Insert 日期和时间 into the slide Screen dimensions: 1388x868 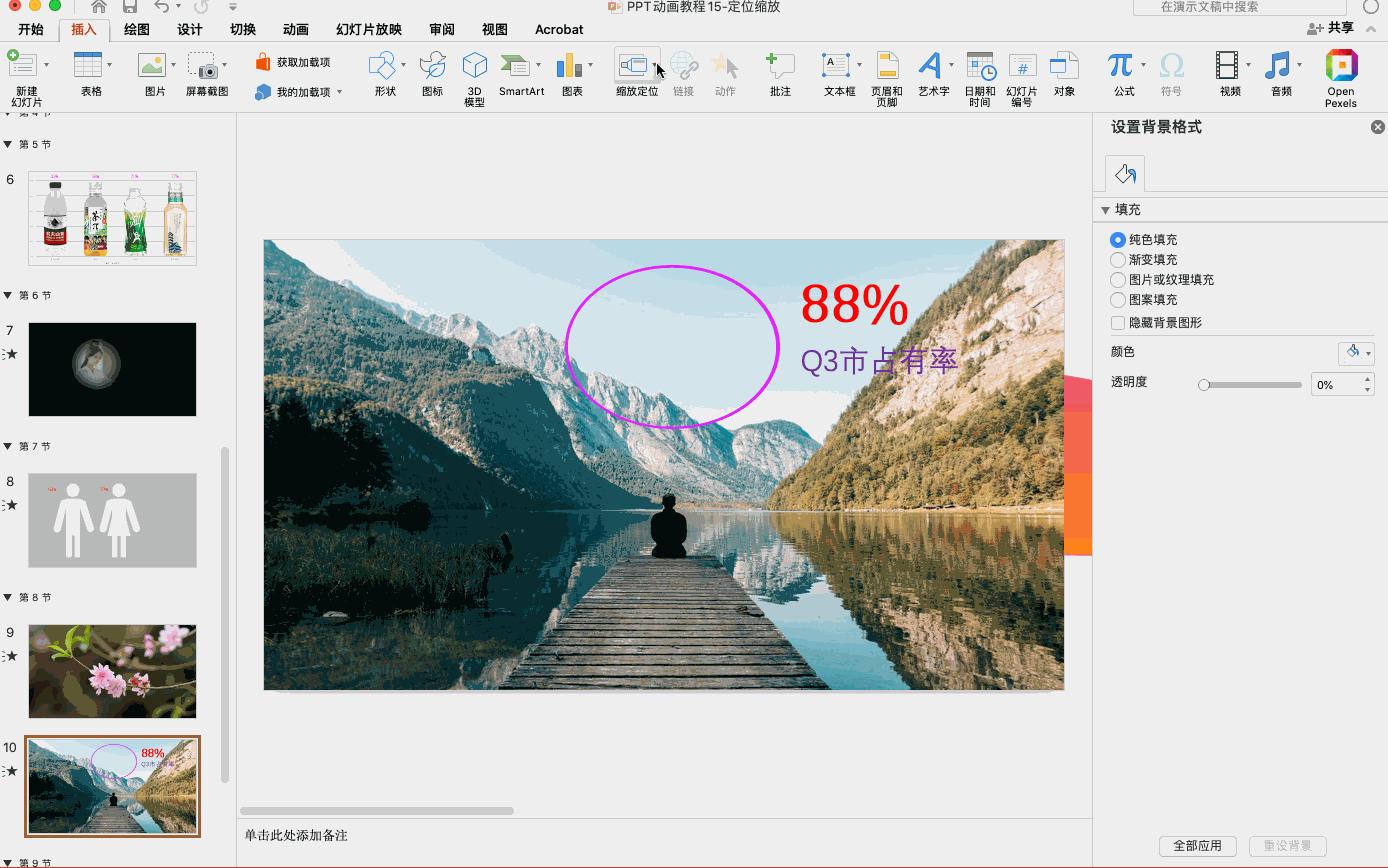click(979, 67)
